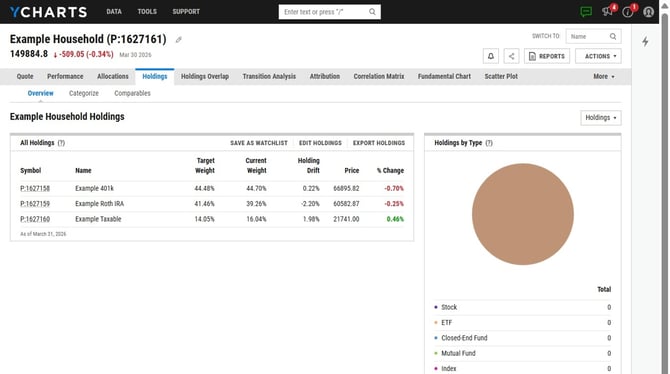
Task: Click the page vertical scrollbar
Action: pyautogui.click(x=664, y=192)
